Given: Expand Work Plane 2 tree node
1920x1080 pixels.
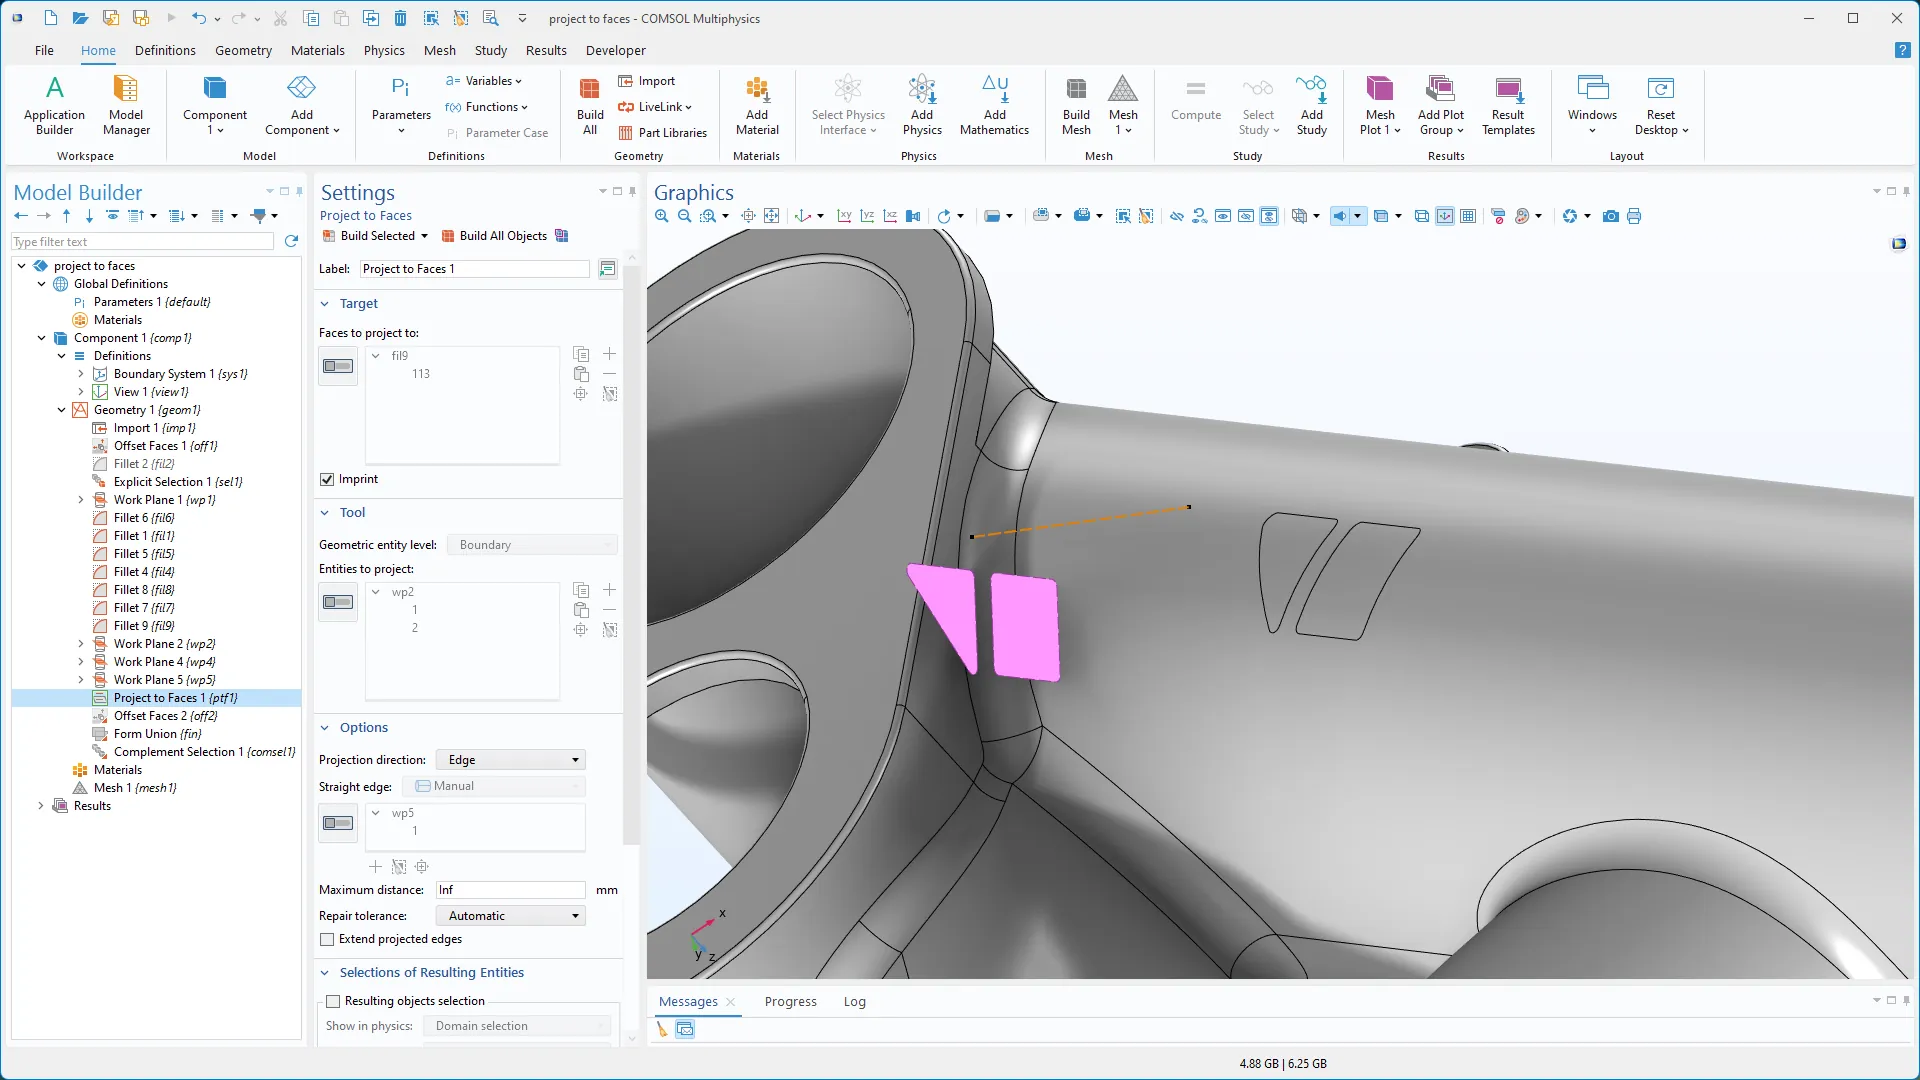Looking at the screenshot, I should click(x=81, y=644).
